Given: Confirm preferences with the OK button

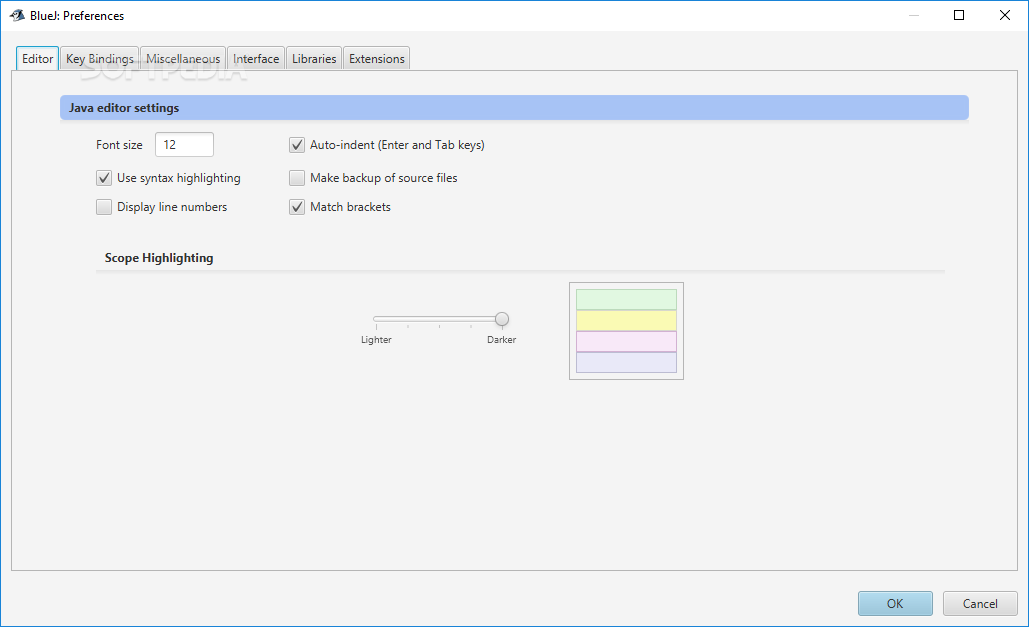Looking at the screenshot, I should pos(895,603).
